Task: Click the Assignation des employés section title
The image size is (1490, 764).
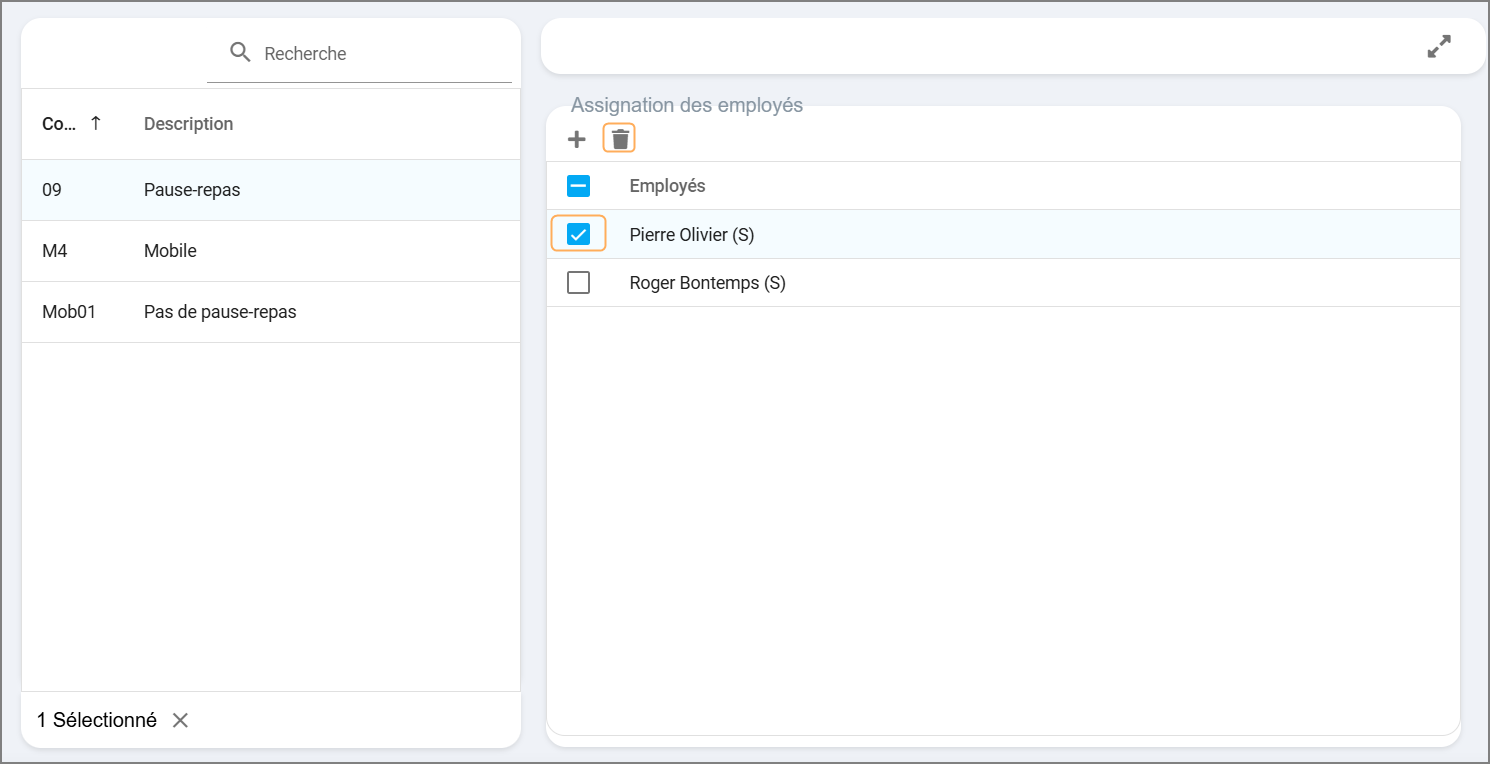Action: tap(686, 105)
